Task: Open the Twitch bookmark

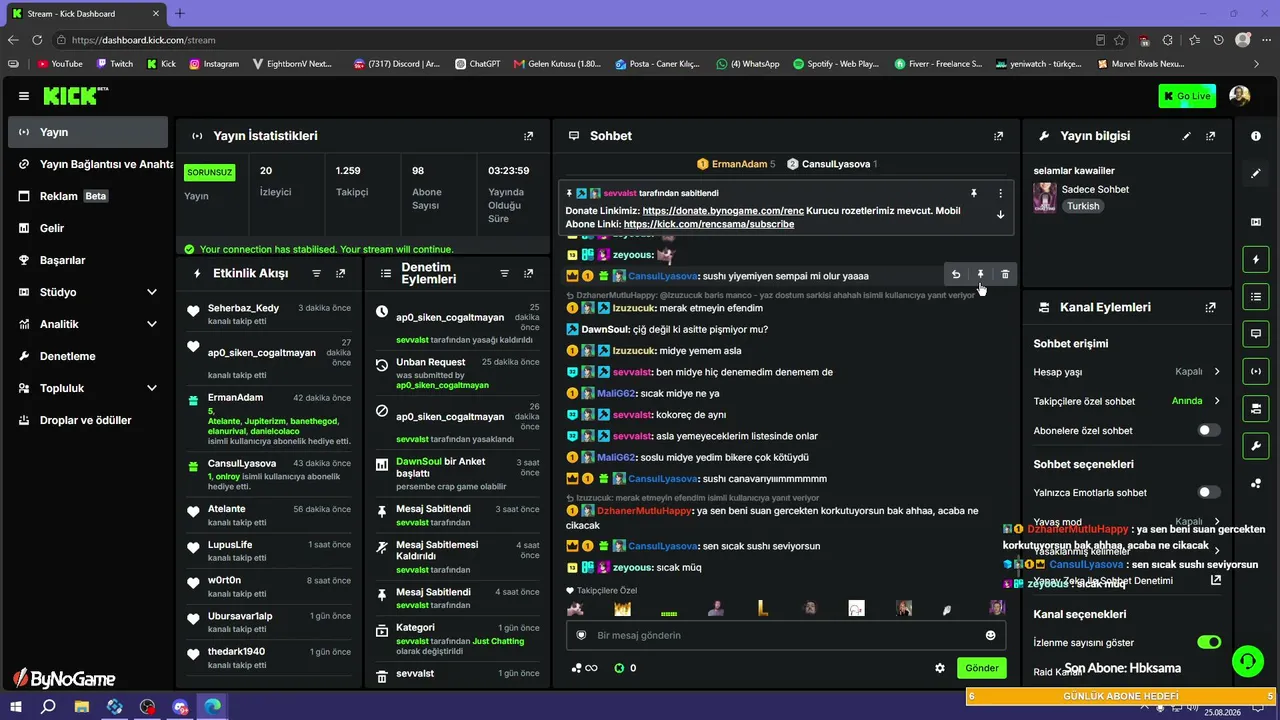Action: coord(114,64)
